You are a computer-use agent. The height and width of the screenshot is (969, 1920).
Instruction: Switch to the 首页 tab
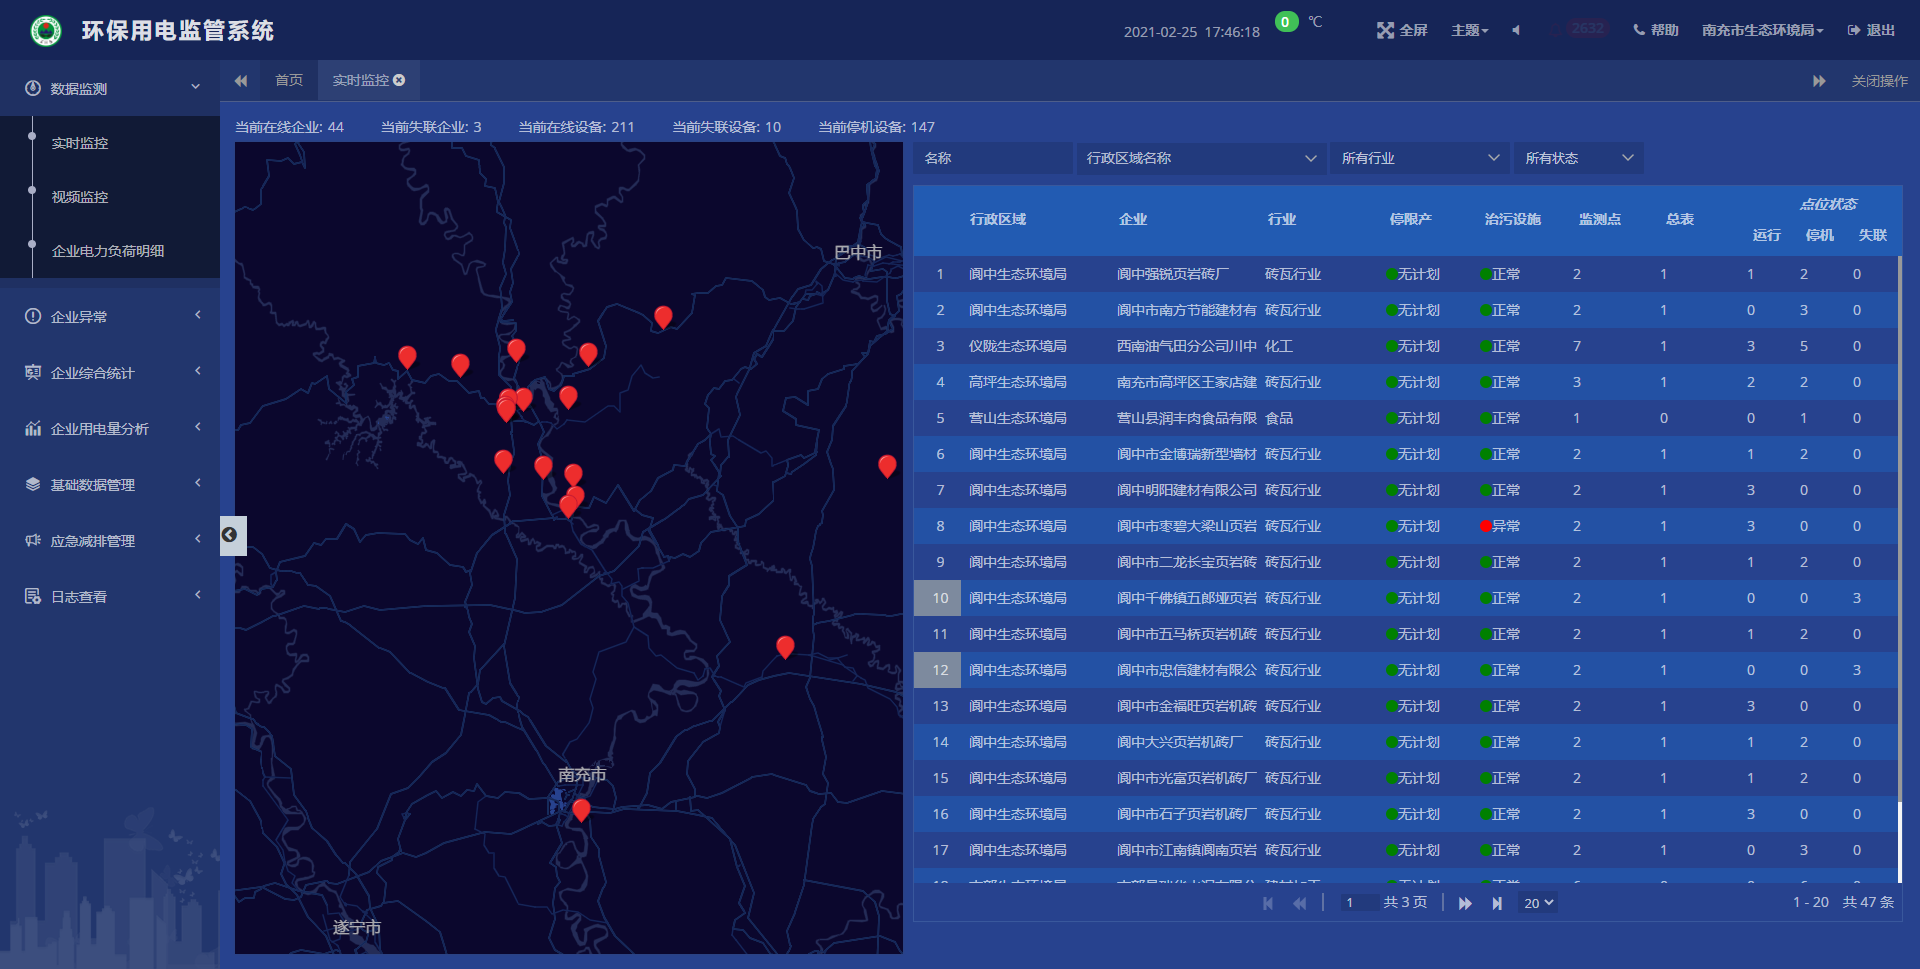[289, 80]
